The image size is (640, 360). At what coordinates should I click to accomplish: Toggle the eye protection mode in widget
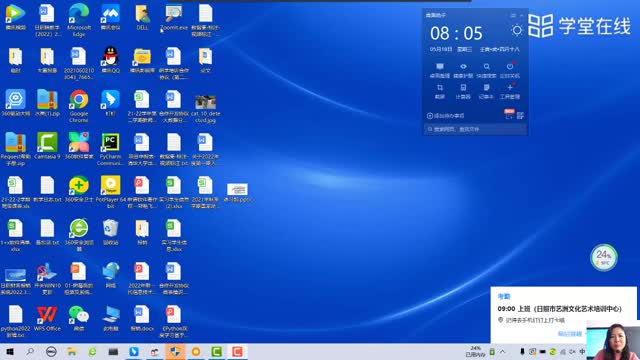463,67
